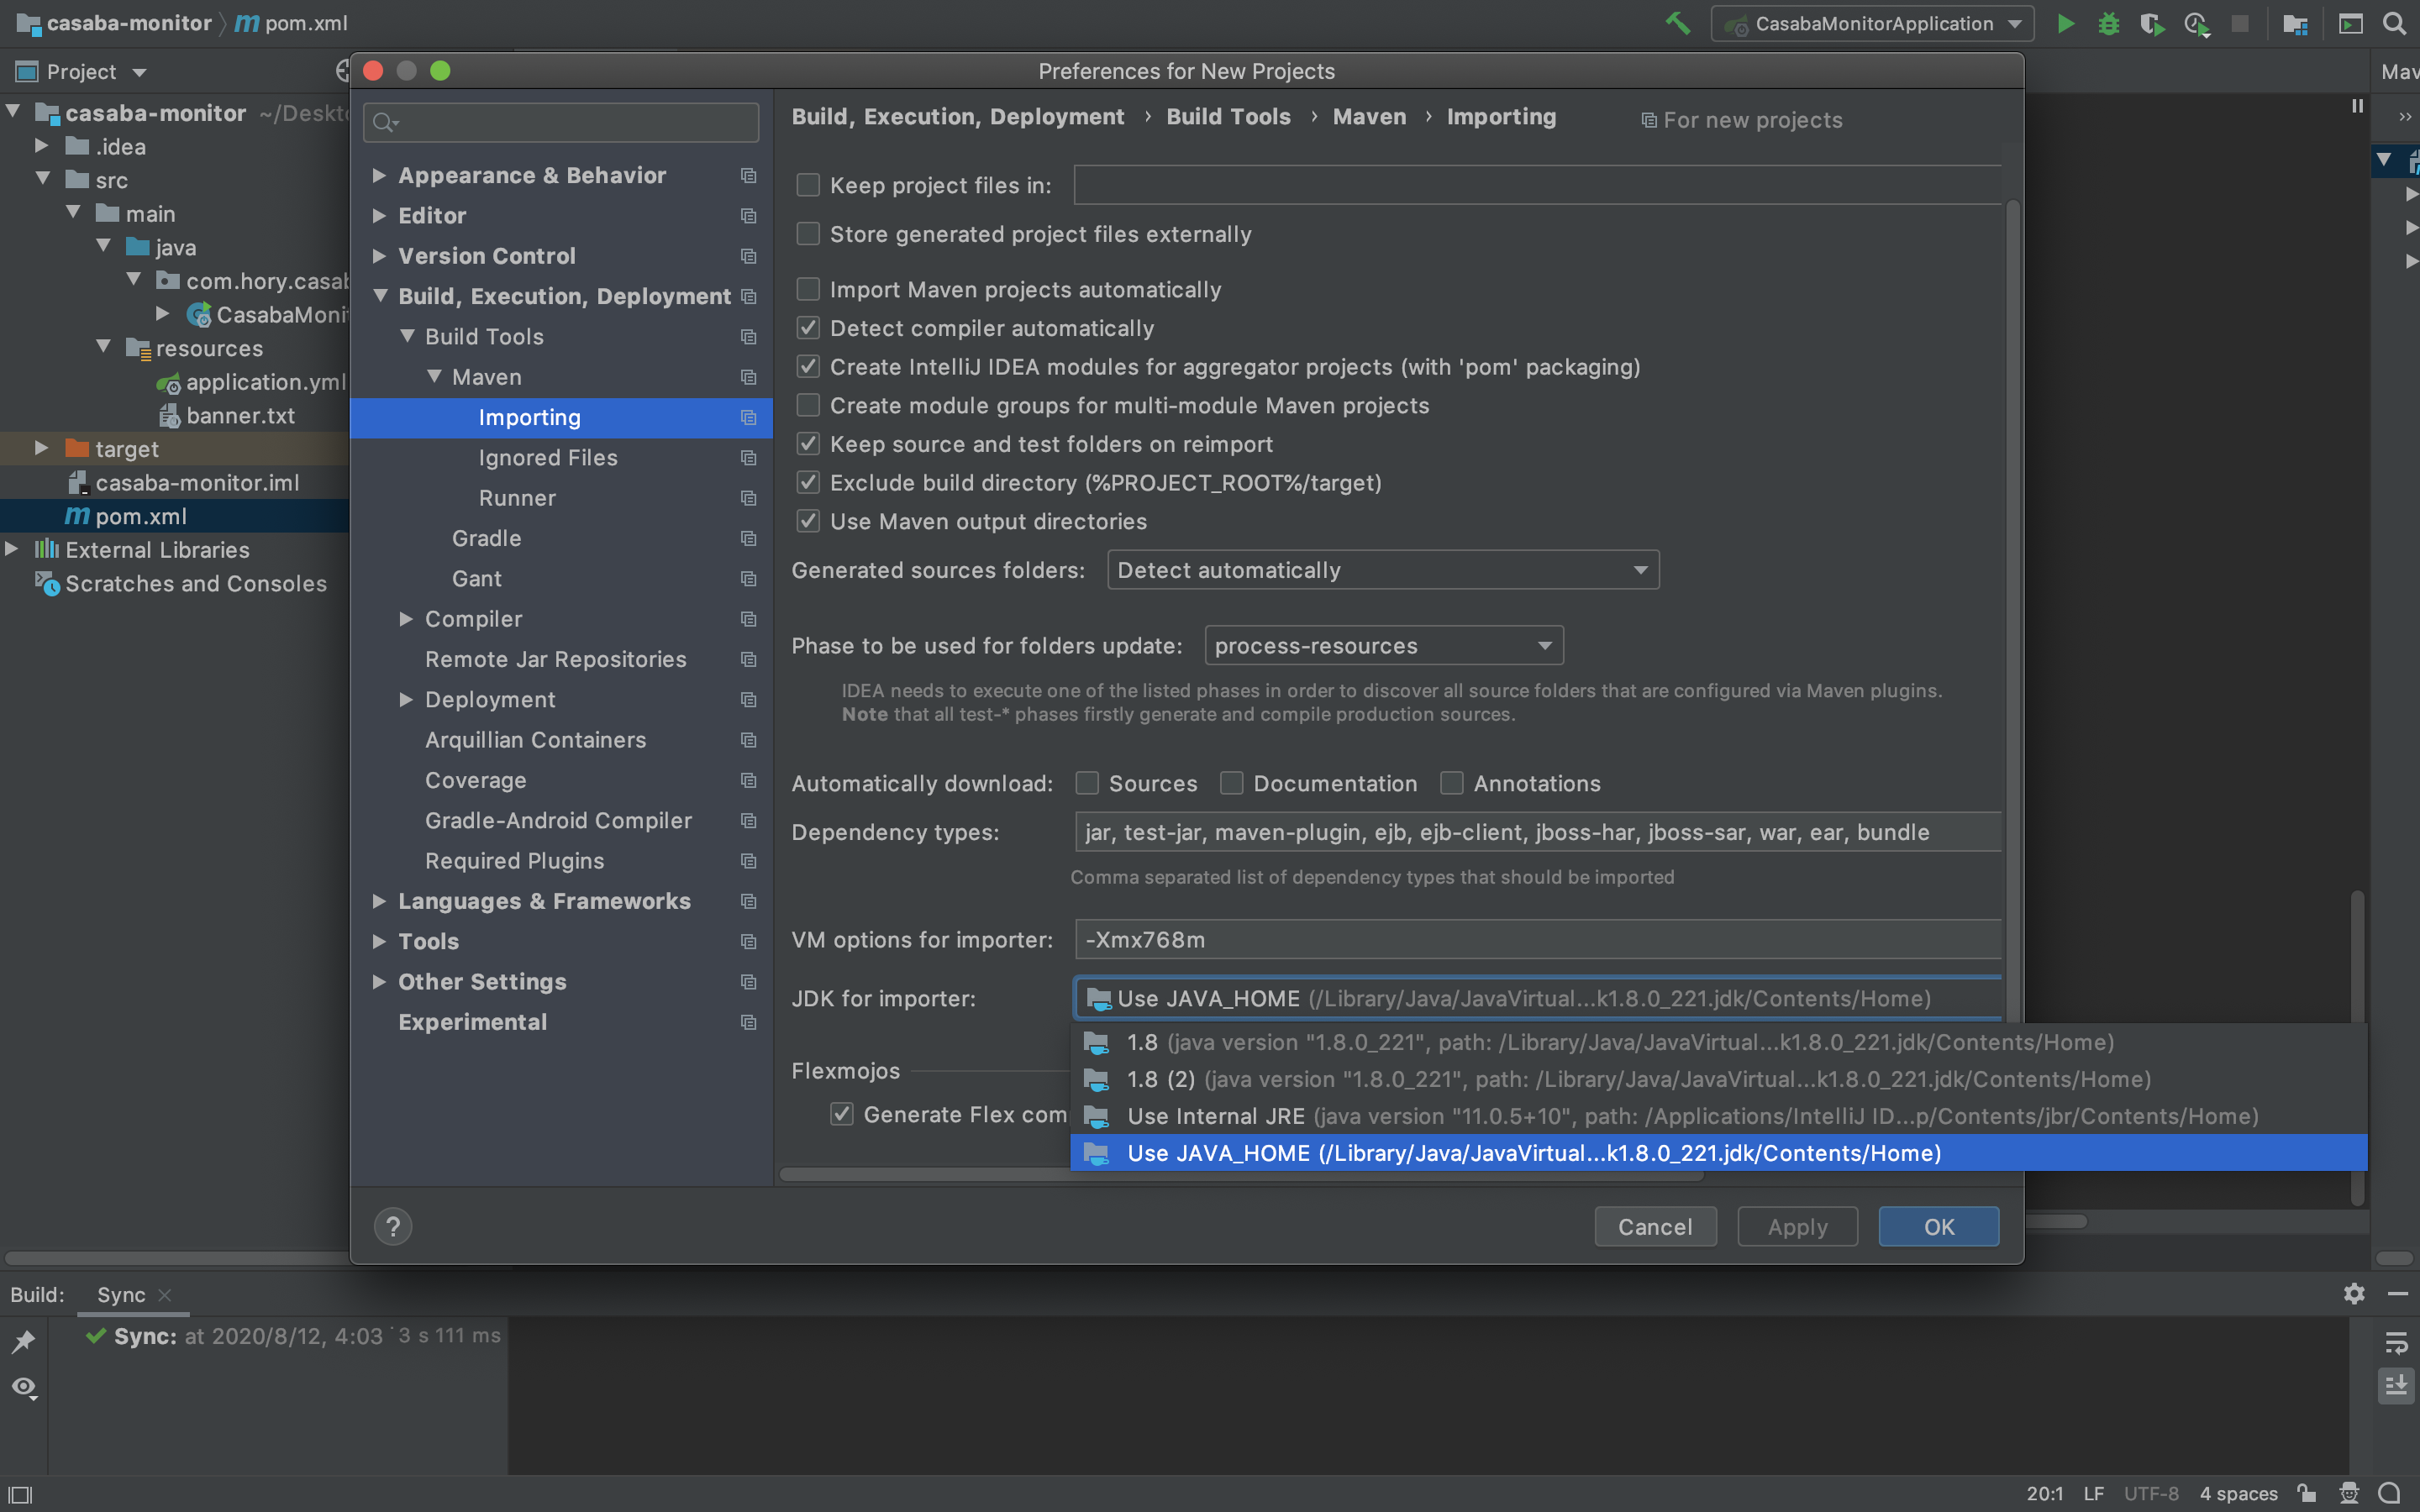Start debugging with the bug icon
Image resolution: width=2420 pixels, height=1512 pixels.
[2108, 23]
